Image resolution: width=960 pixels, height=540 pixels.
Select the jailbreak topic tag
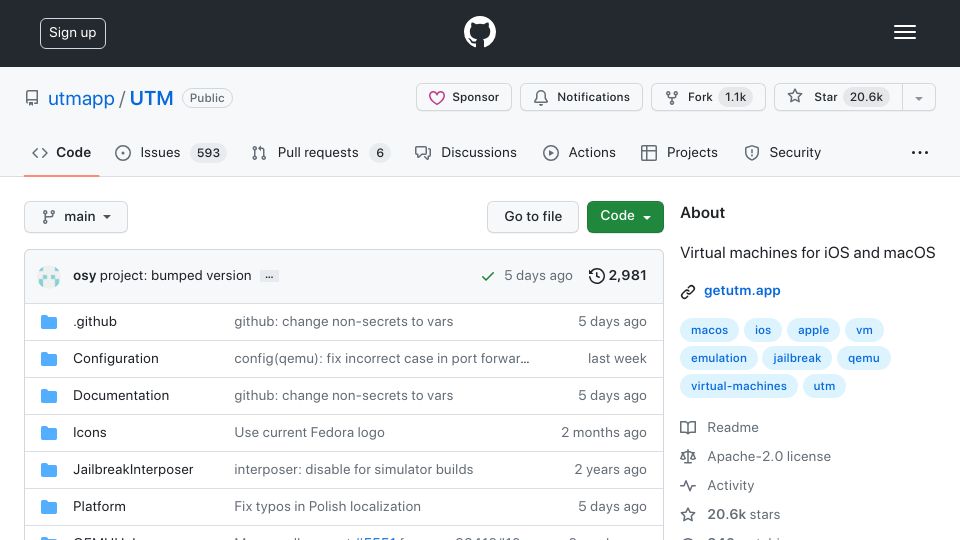[797, 358]
